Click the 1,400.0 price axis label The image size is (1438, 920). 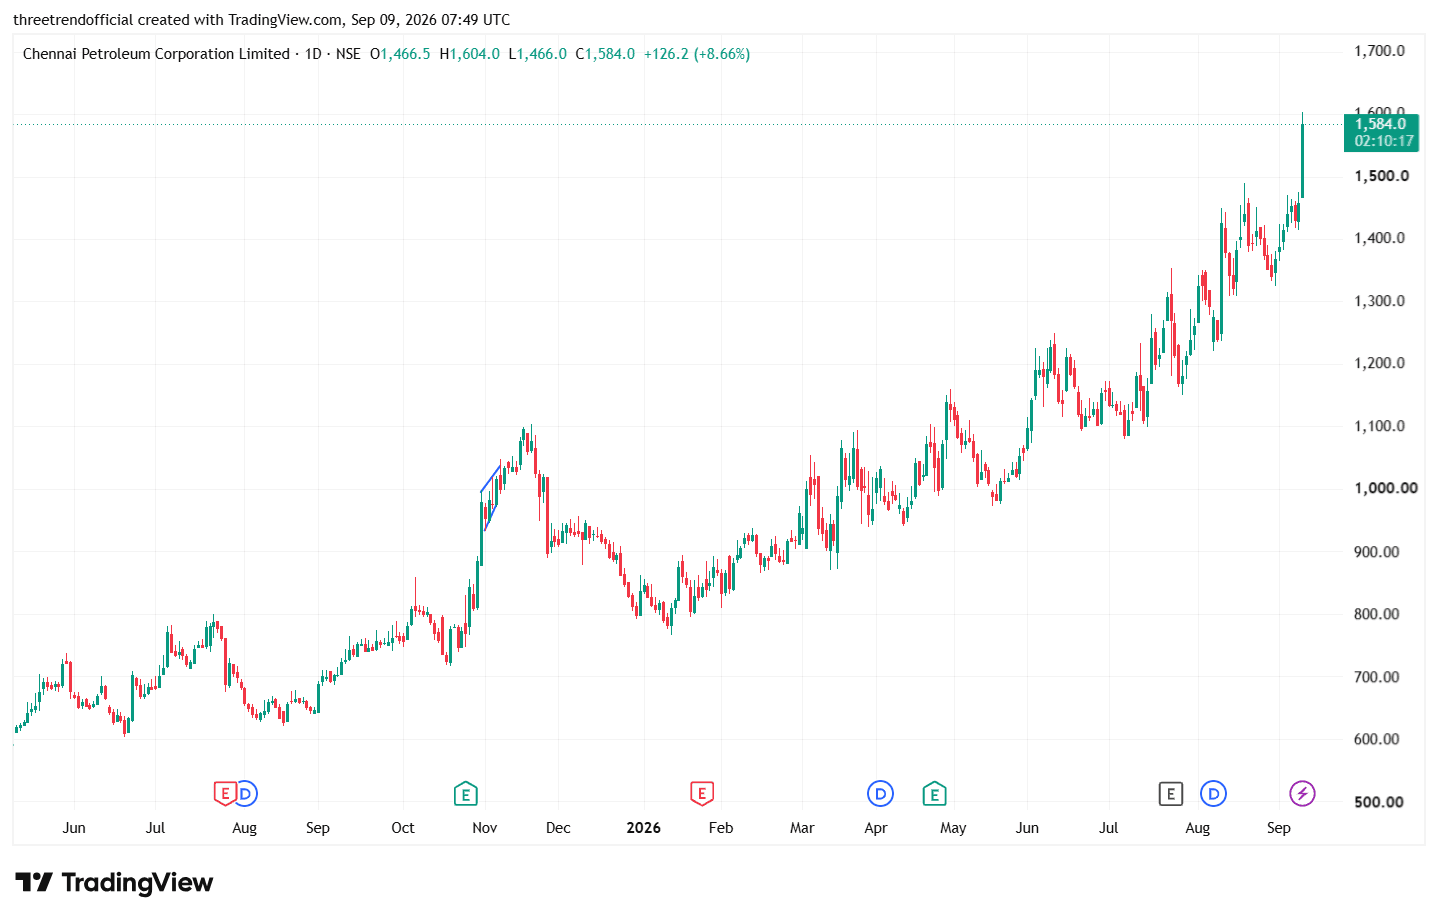[1380, 238]
